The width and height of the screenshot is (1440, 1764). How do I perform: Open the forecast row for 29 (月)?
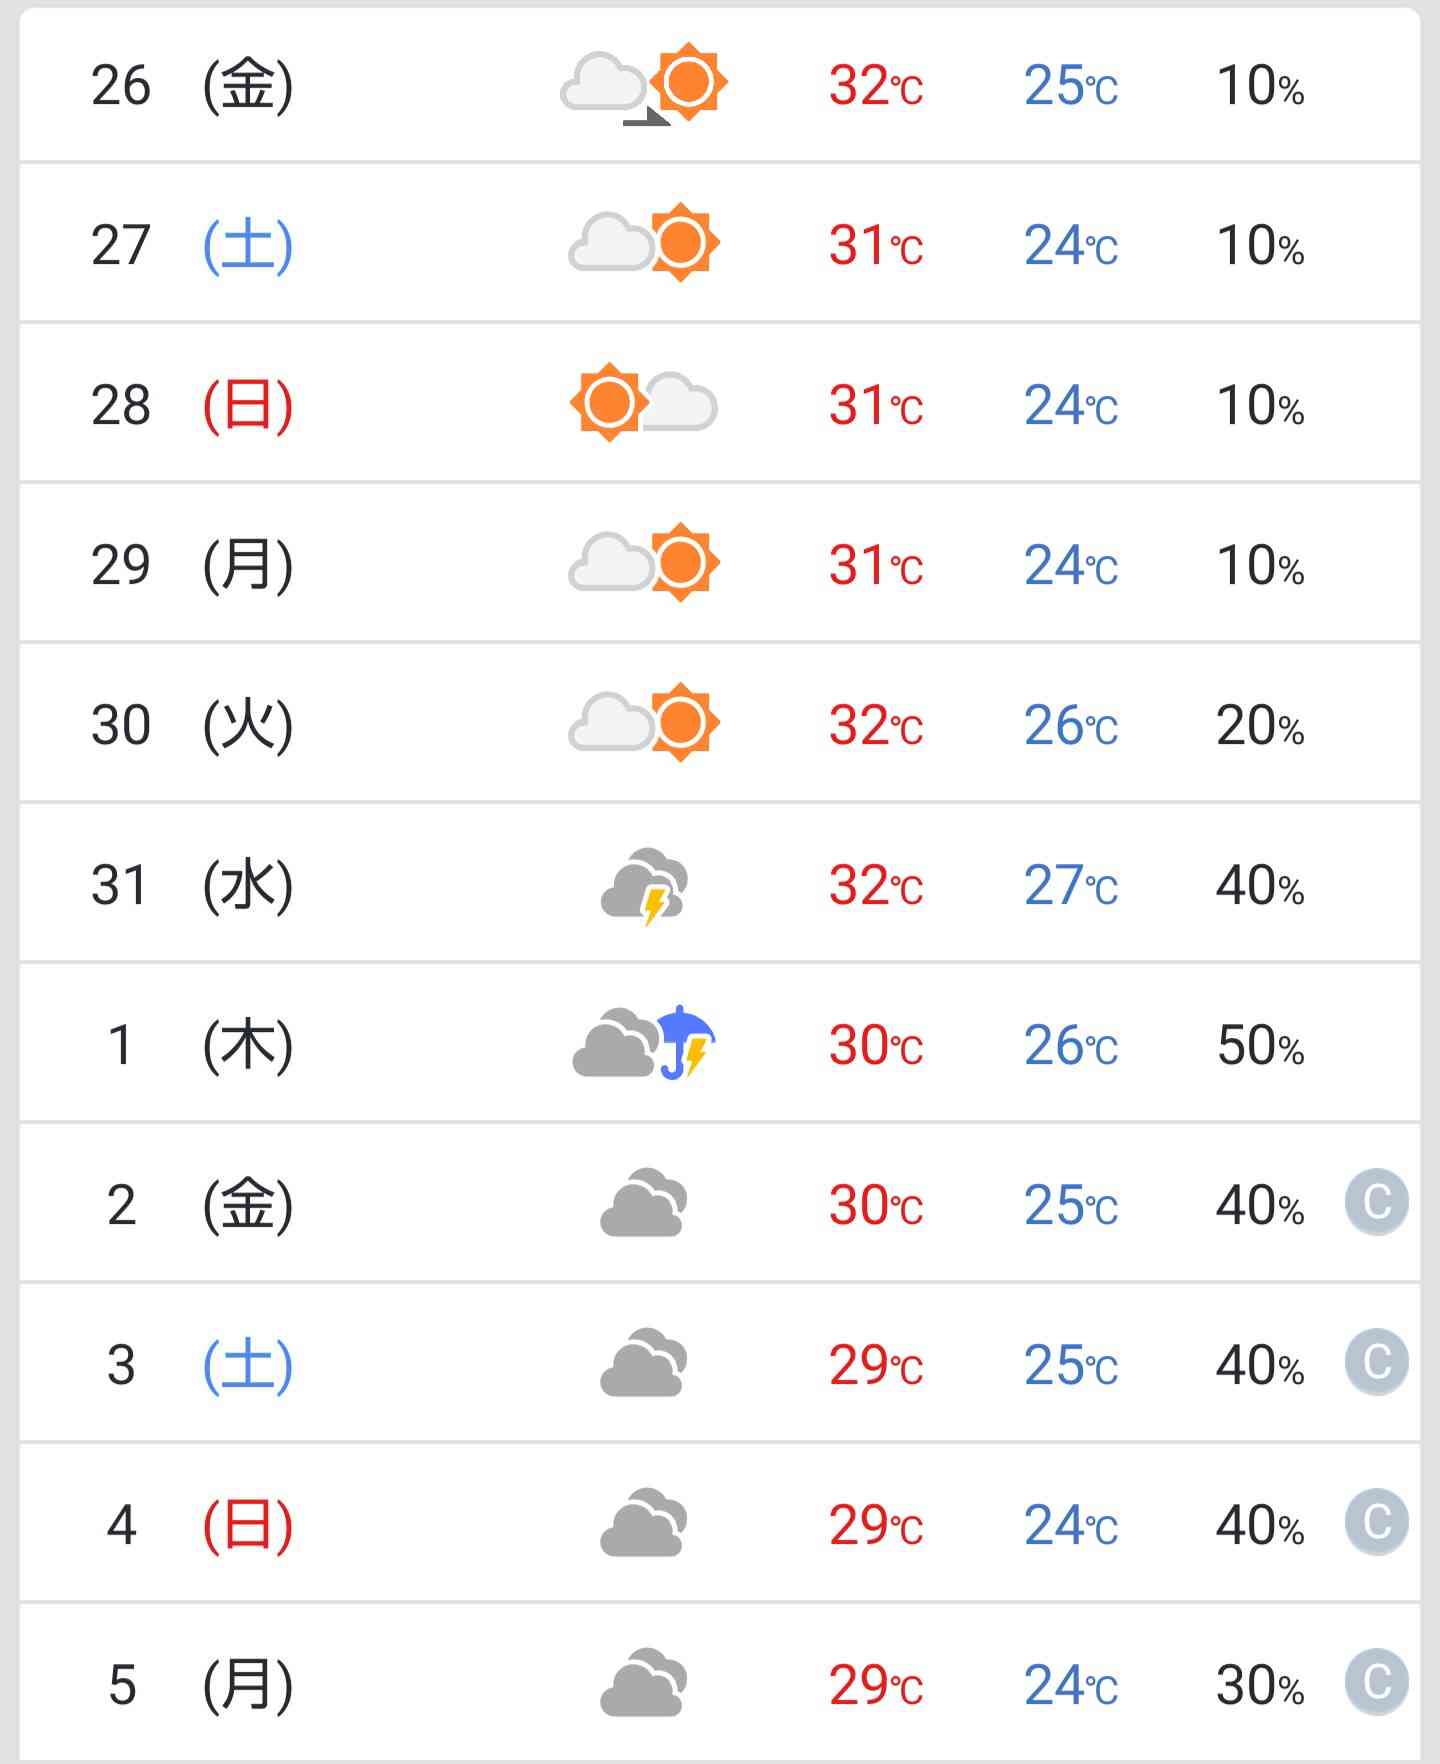[720, 563]
